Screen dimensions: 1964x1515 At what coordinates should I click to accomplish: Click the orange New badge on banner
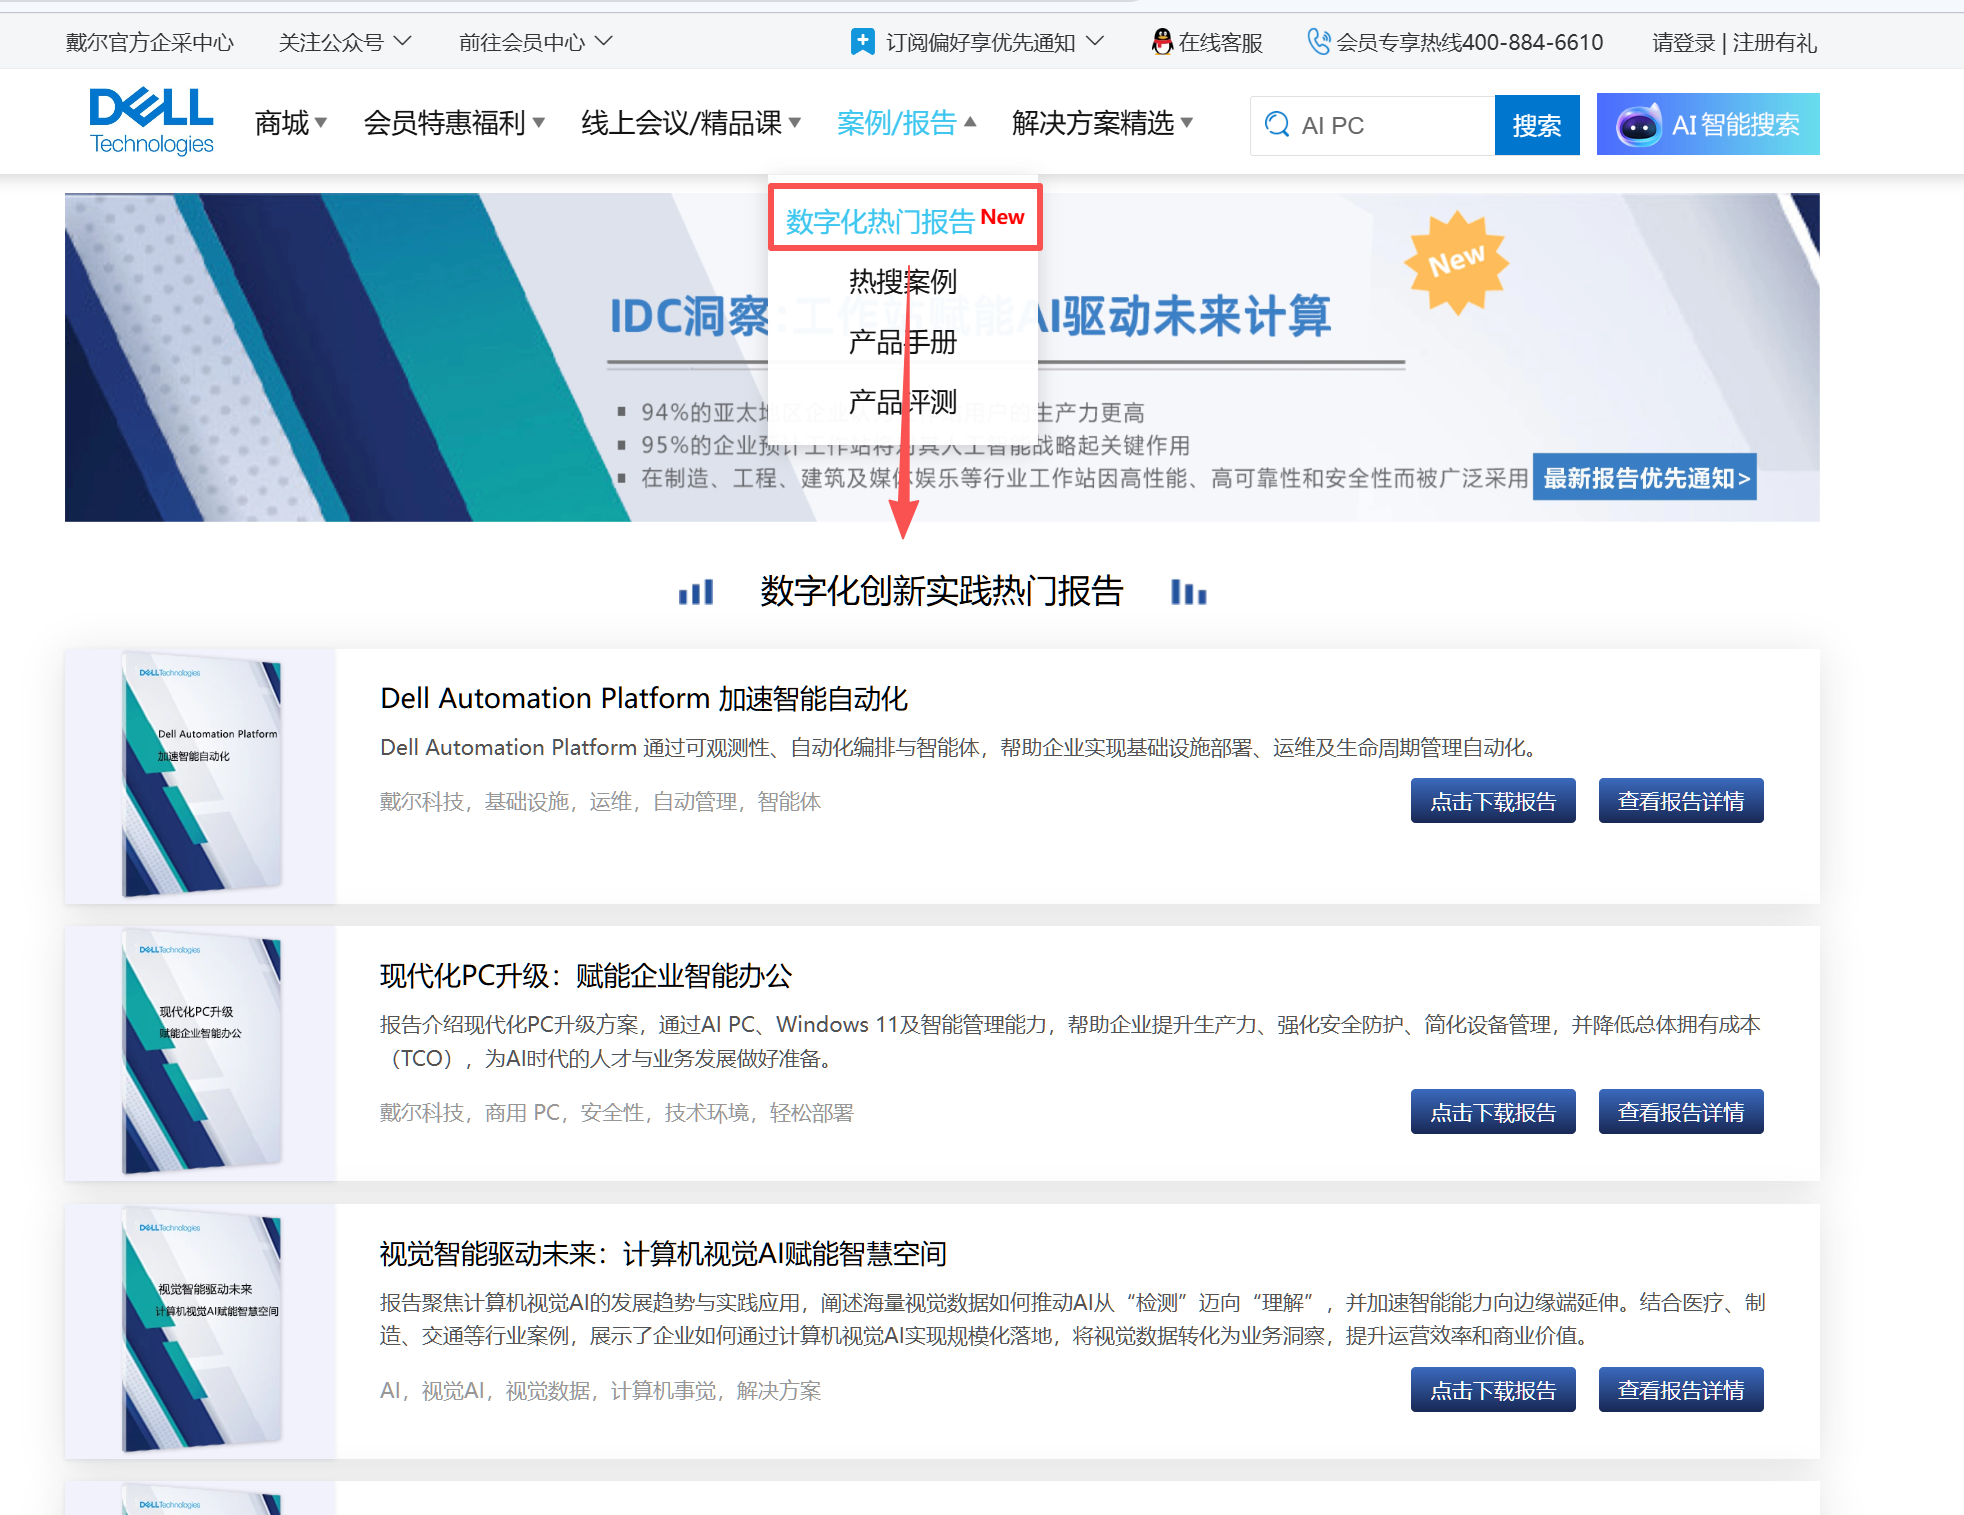coord(1457,262)
